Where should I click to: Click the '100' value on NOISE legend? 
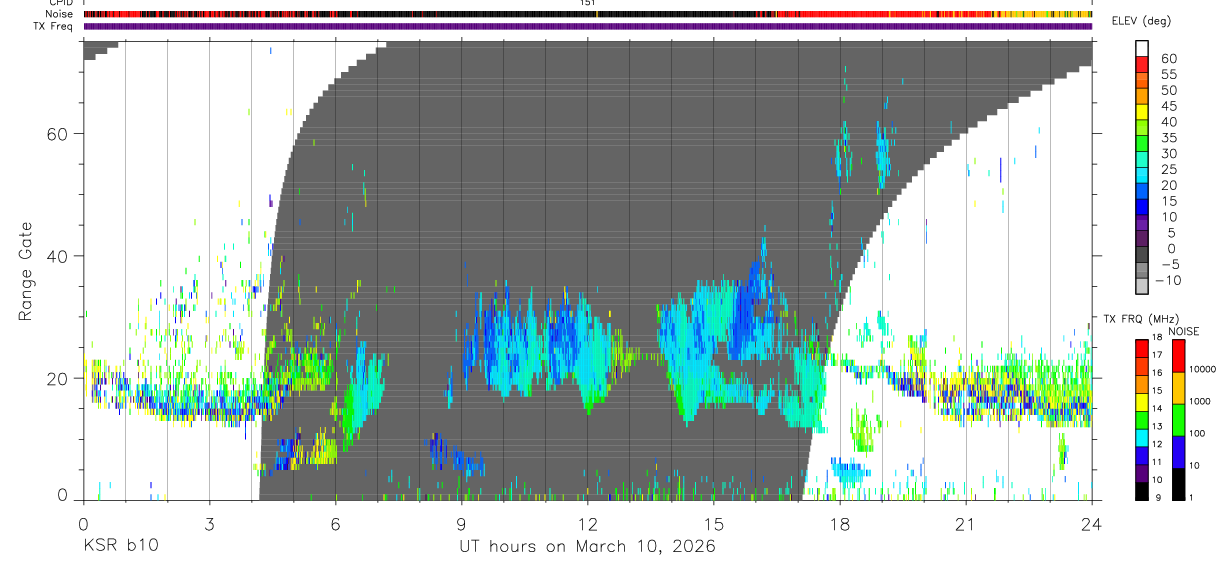point(1197,433)
